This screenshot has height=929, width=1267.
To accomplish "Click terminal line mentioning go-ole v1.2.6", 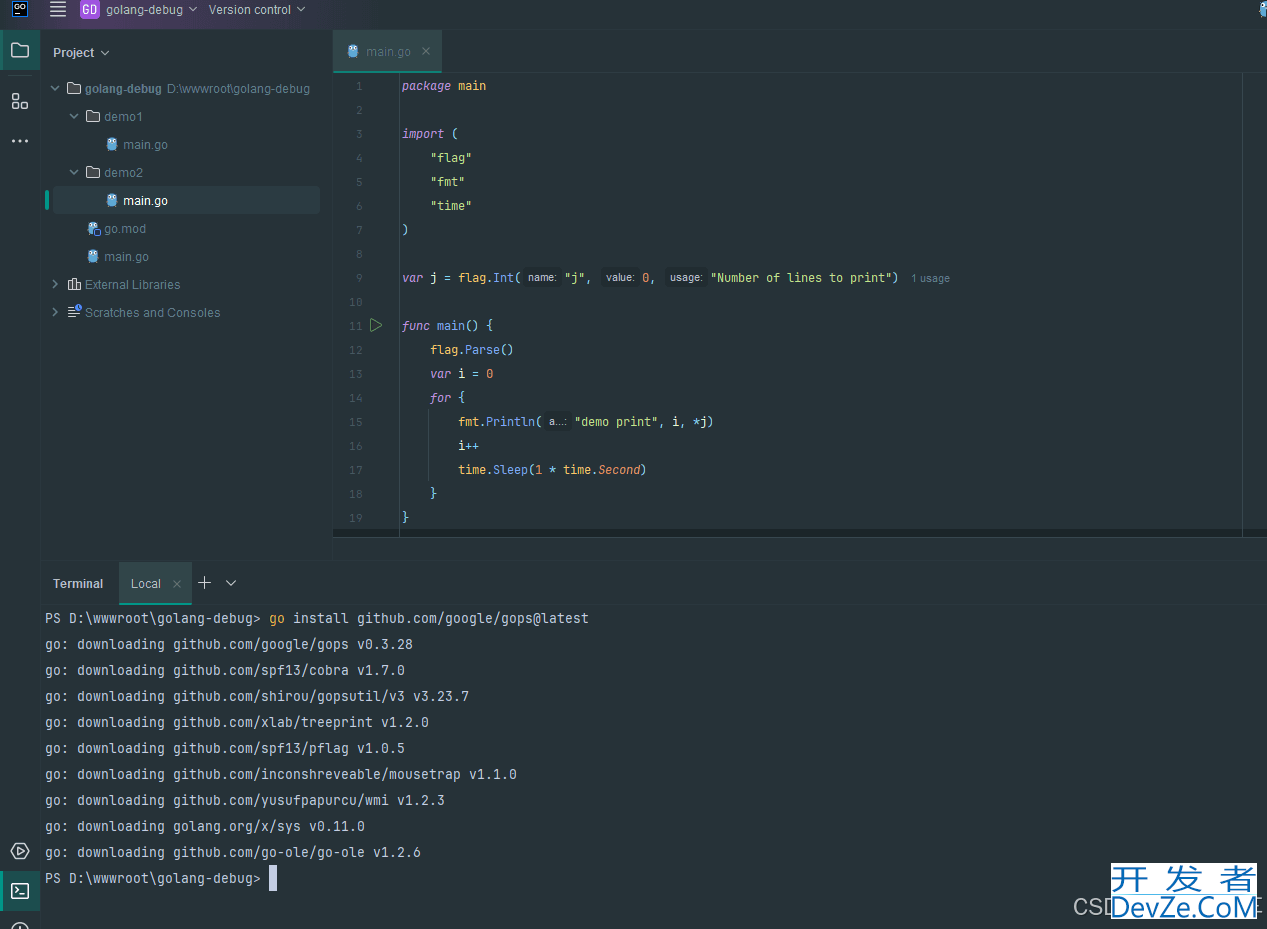I will [x=233, y=852].
